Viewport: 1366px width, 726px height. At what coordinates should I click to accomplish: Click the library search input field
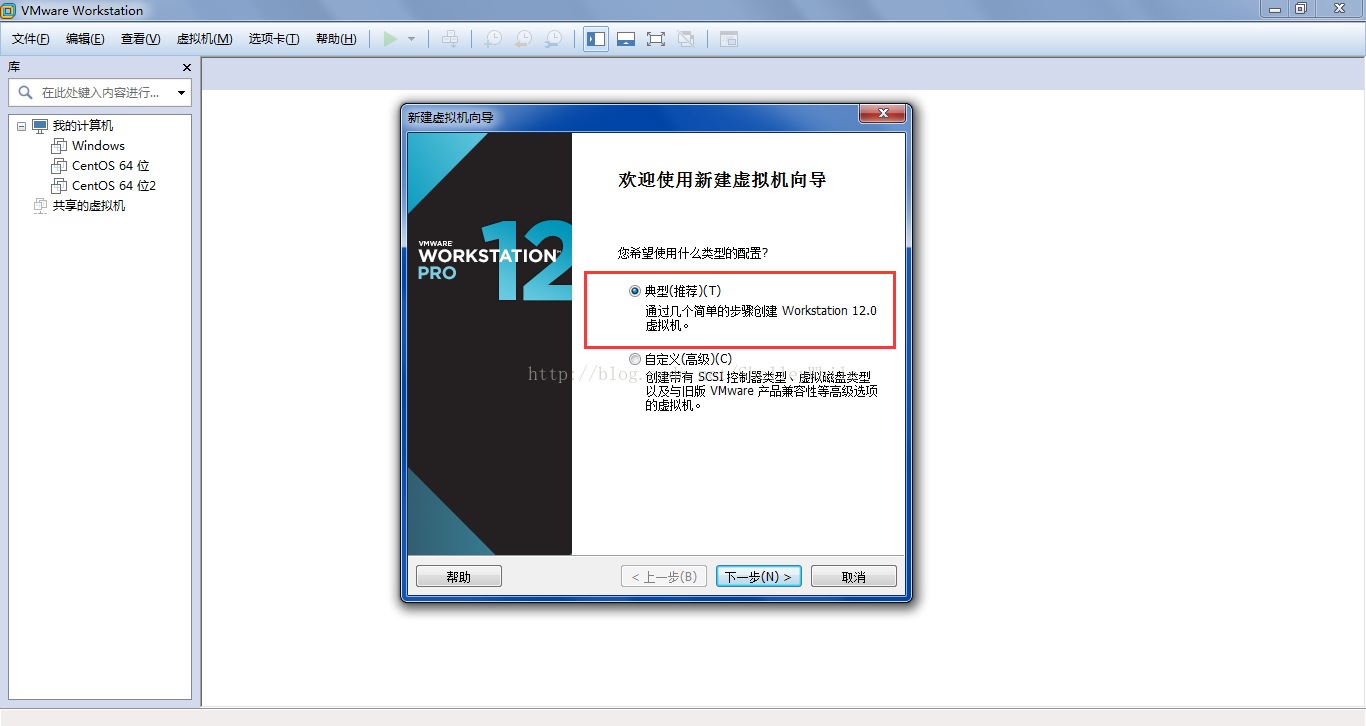[100, 92]
